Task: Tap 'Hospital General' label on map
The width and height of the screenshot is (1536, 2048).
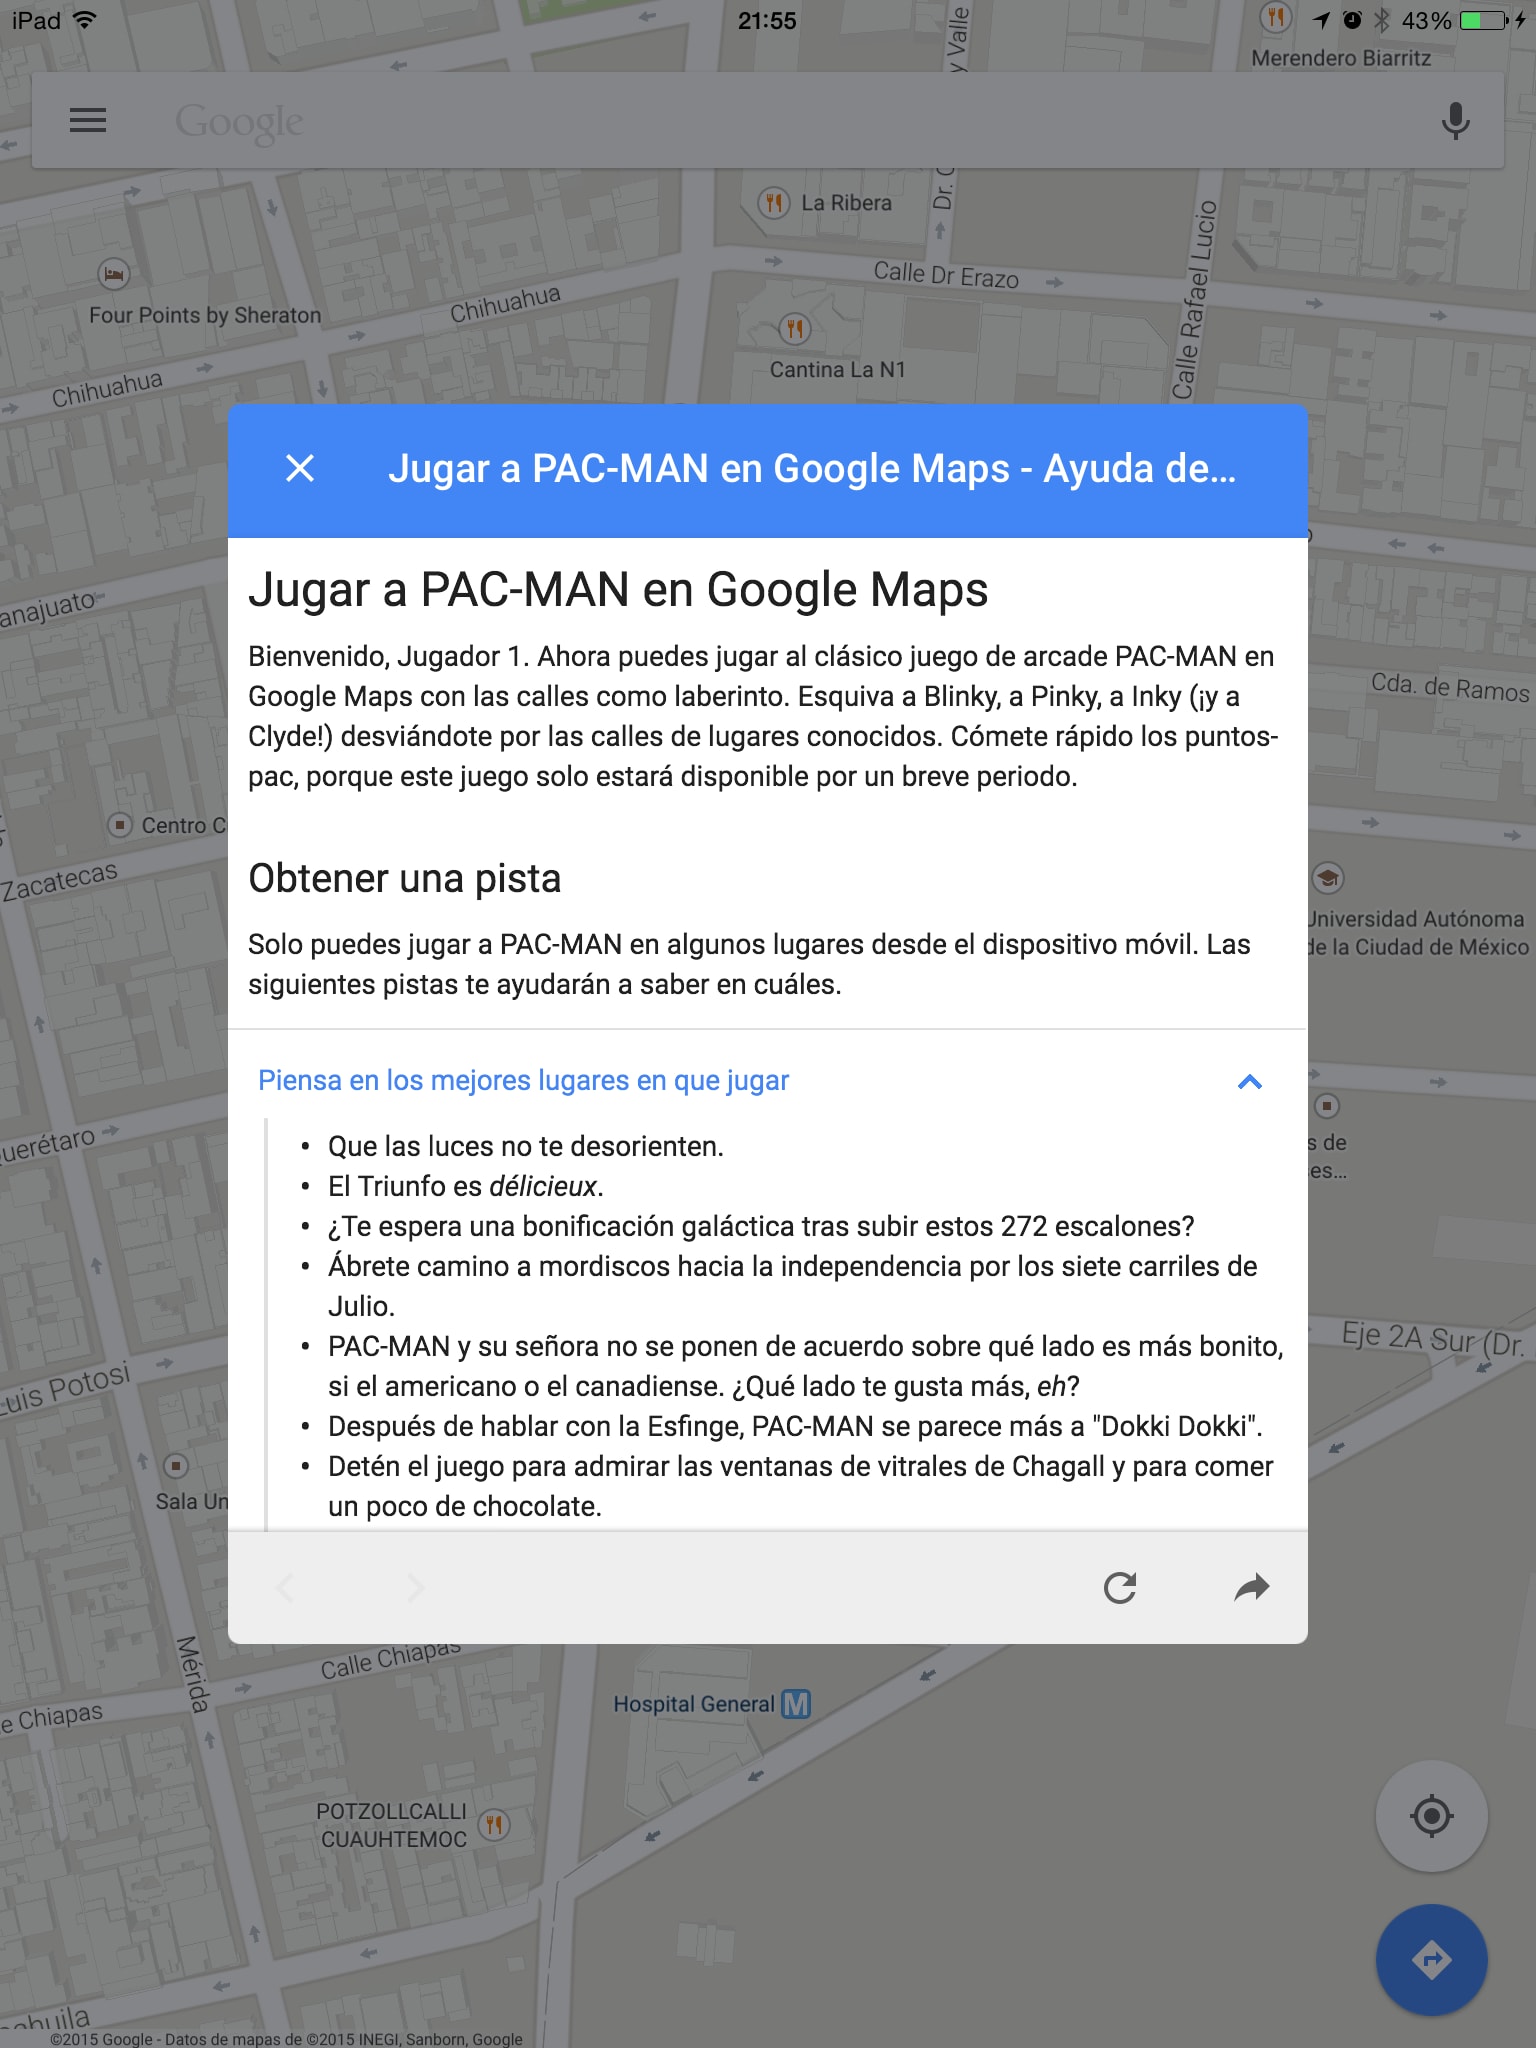Action: click(694, 1704)
